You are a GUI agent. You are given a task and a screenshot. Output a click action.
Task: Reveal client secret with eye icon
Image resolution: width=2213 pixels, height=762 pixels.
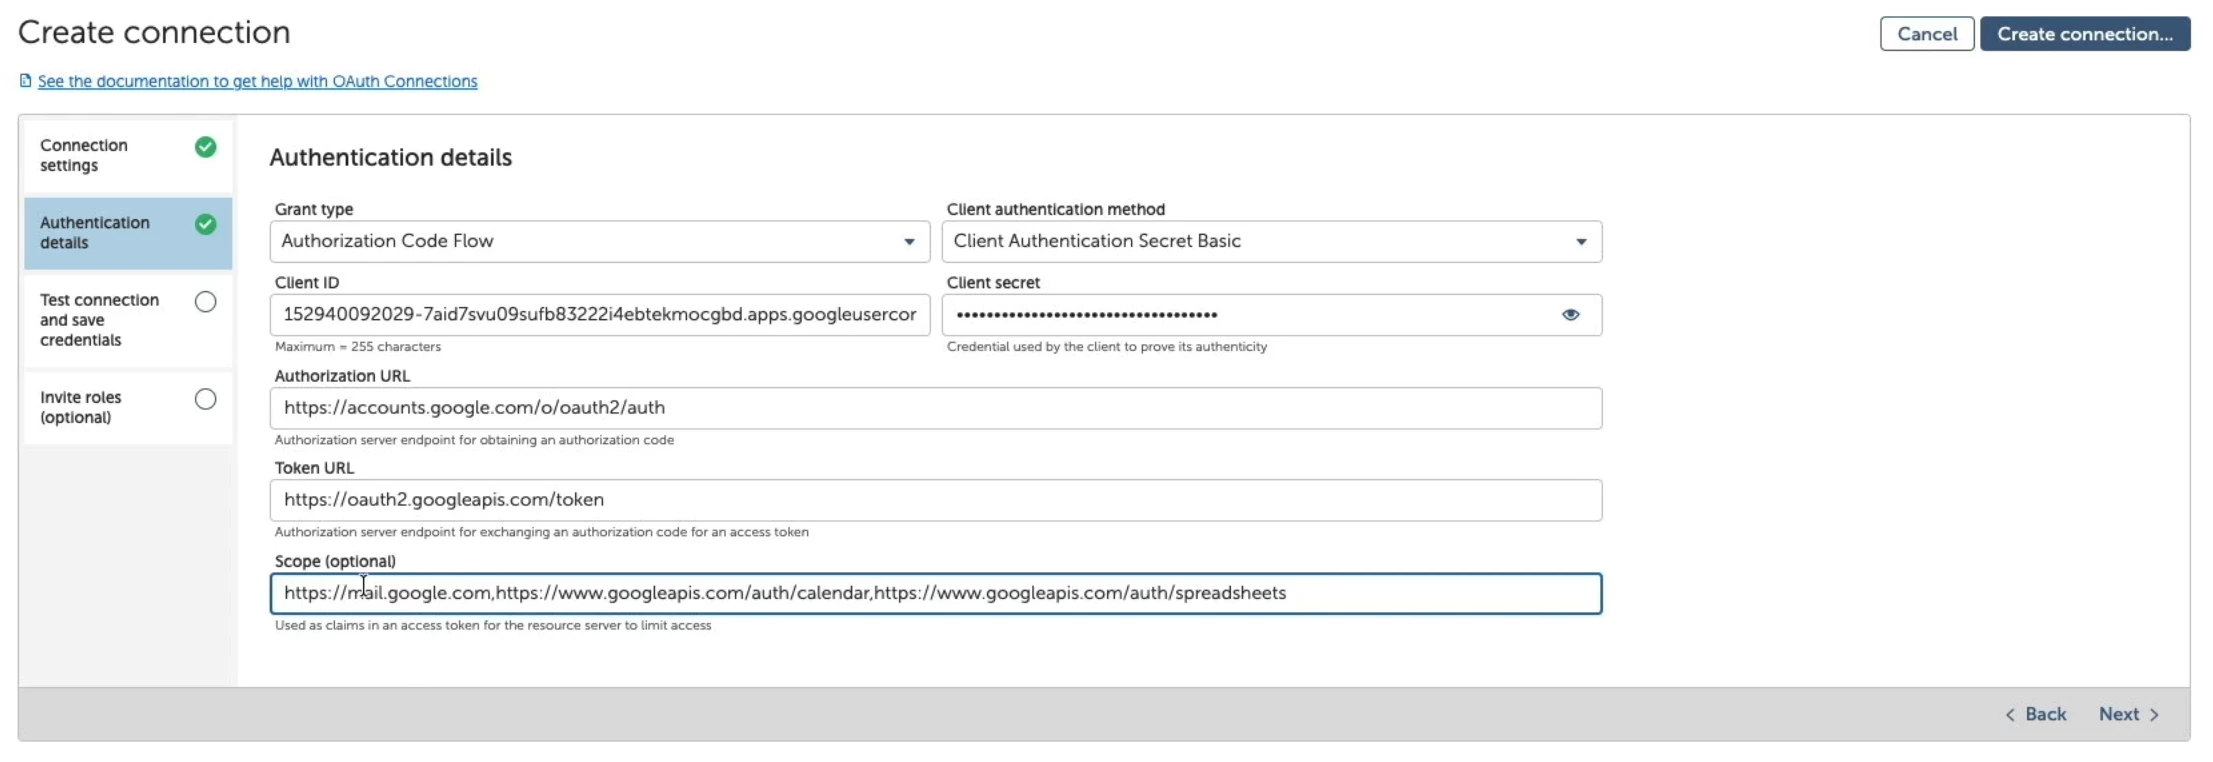(x=1570, y=315)
